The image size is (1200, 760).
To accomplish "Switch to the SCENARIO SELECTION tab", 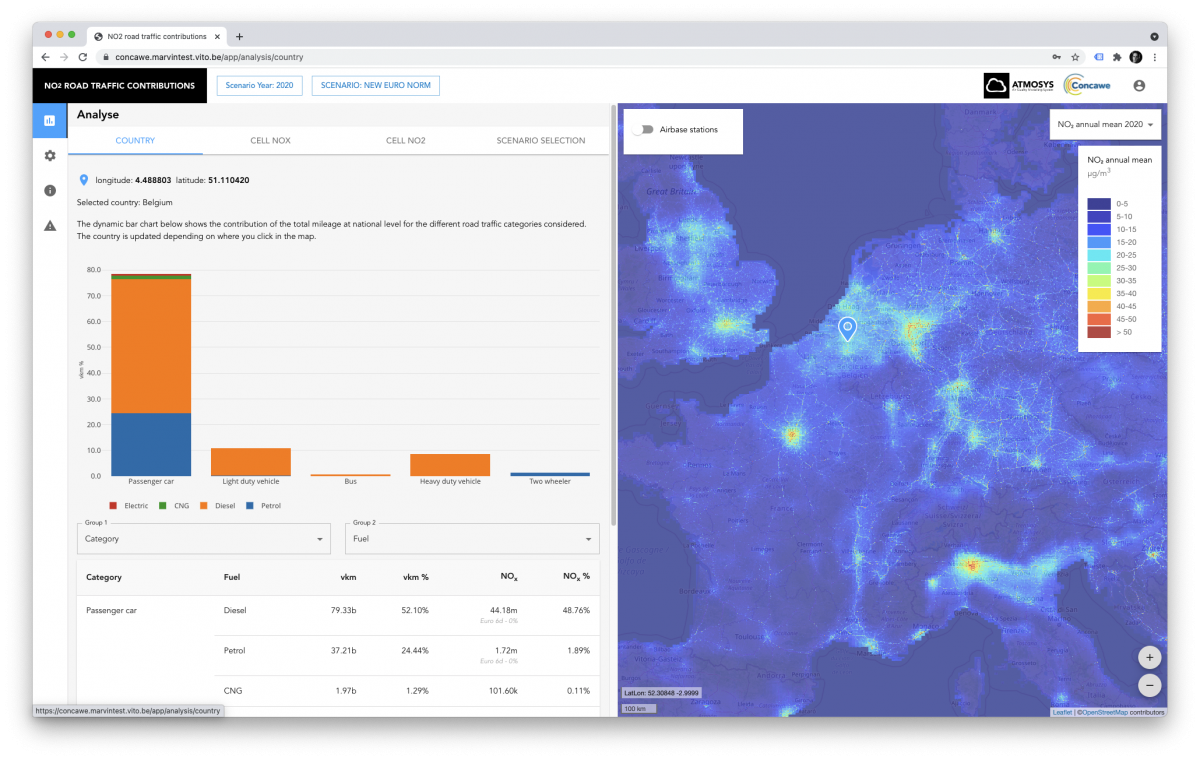I will tap(540, 141).
